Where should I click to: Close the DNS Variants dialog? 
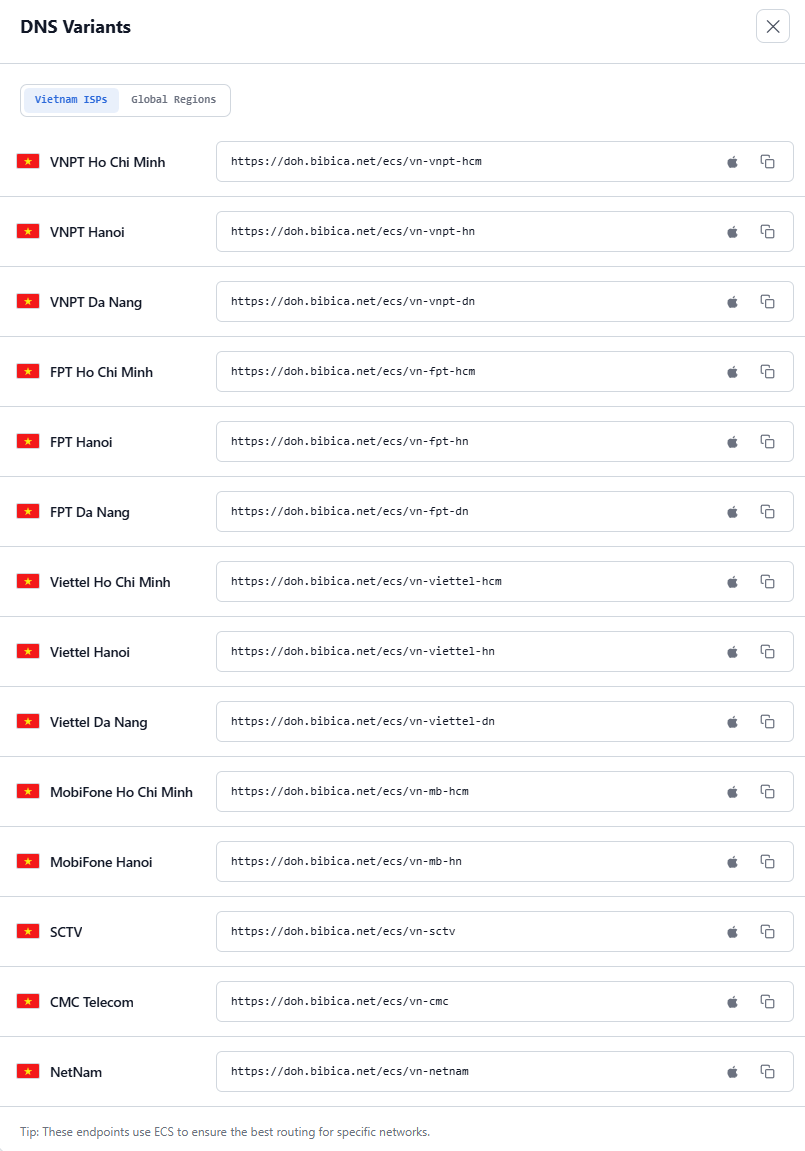point(773,26)
